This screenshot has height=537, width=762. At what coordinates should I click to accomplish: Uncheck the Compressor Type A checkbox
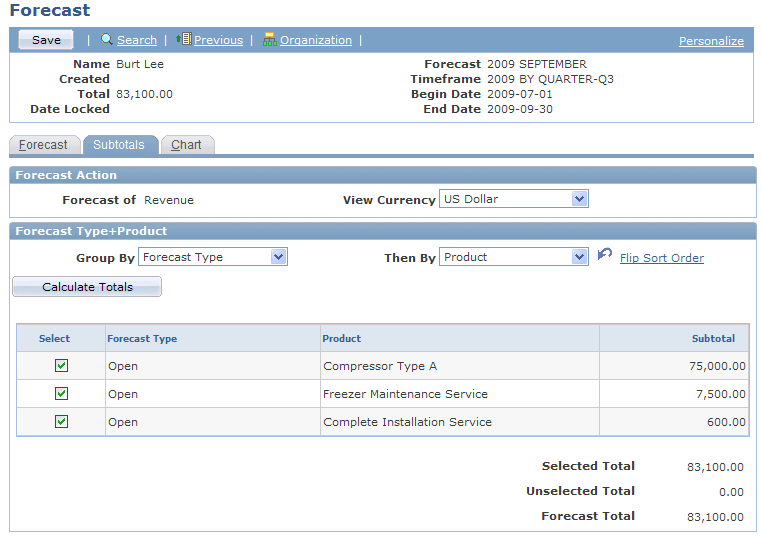pyautogui.click(x=61, y=365)
